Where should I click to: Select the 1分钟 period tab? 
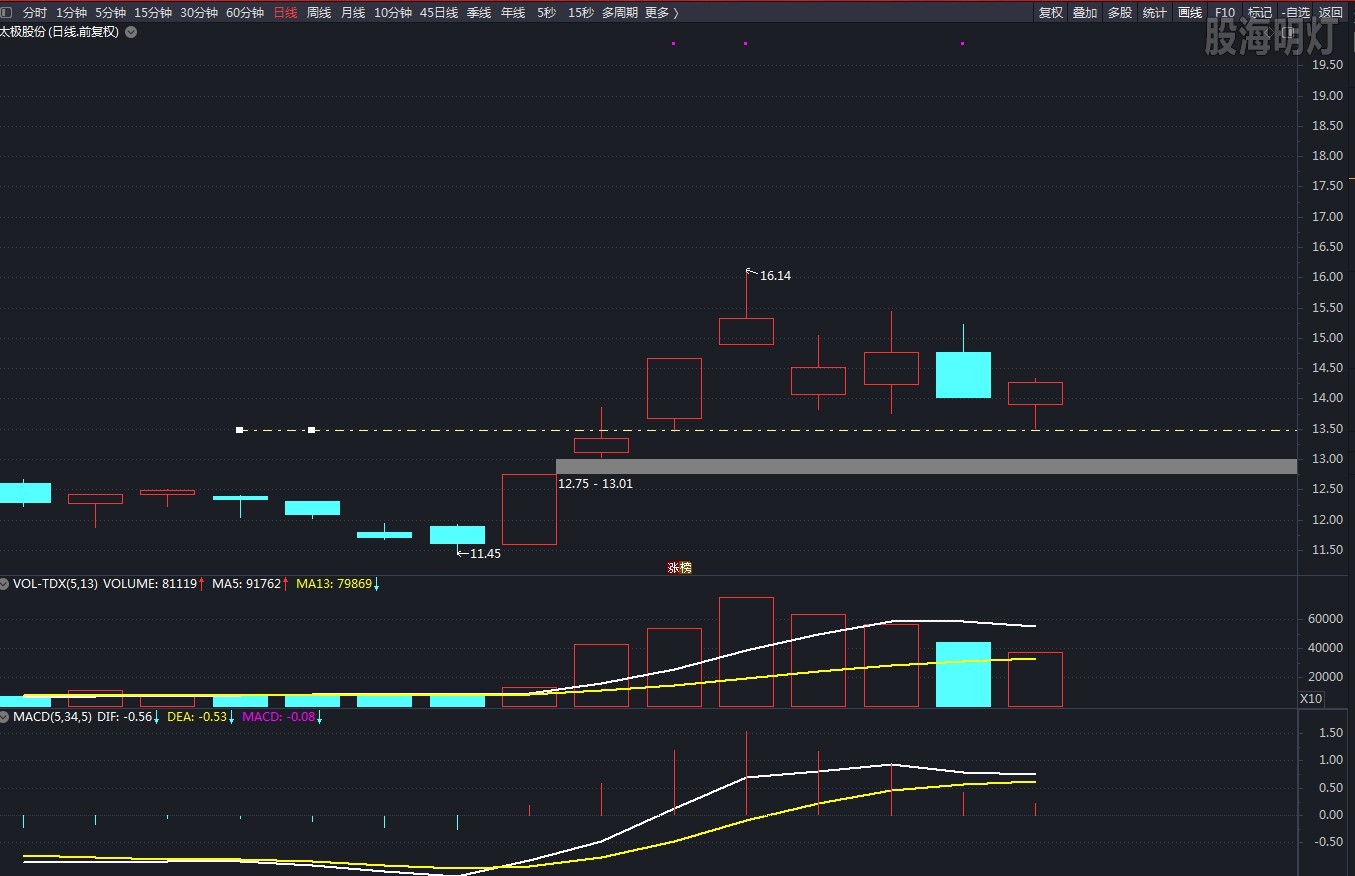click(x=71, y=13)
